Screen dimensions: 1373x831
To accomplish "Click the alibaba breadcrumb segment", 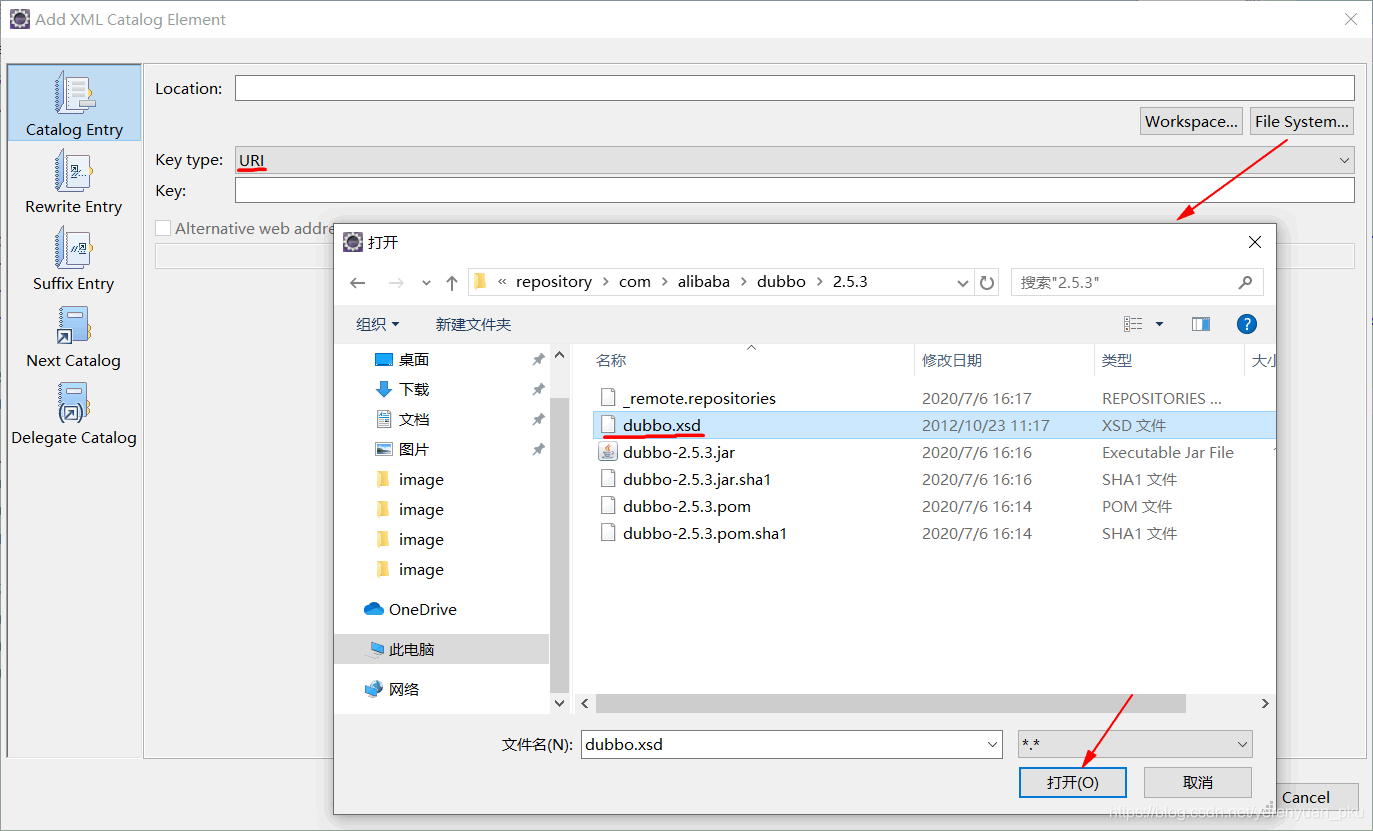I will 704,282.
